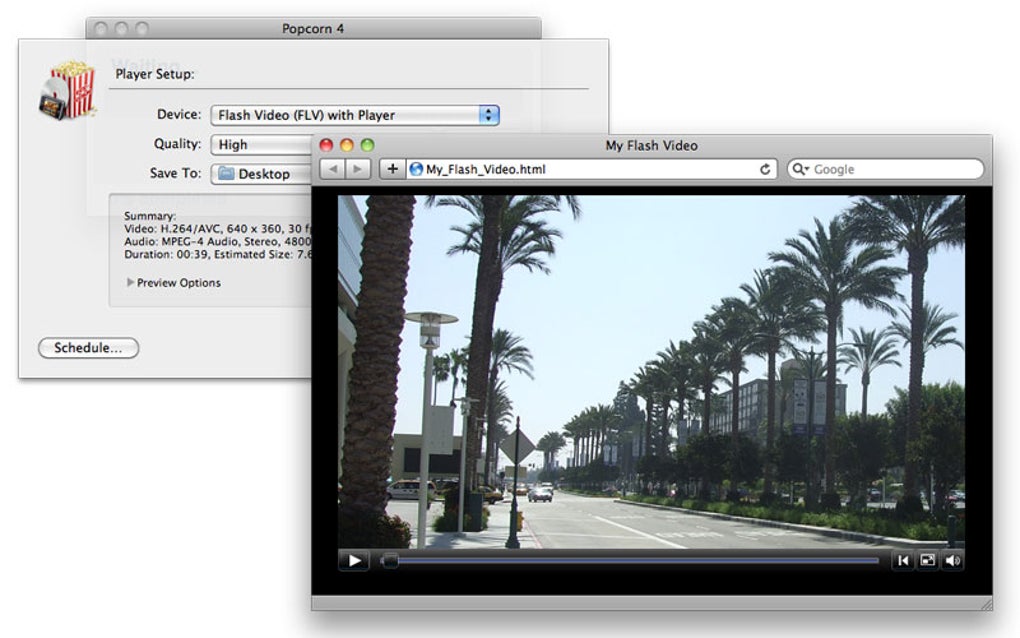Click the globe site icon in address bar
1020x638 pixels.
(x=416, y=169)
